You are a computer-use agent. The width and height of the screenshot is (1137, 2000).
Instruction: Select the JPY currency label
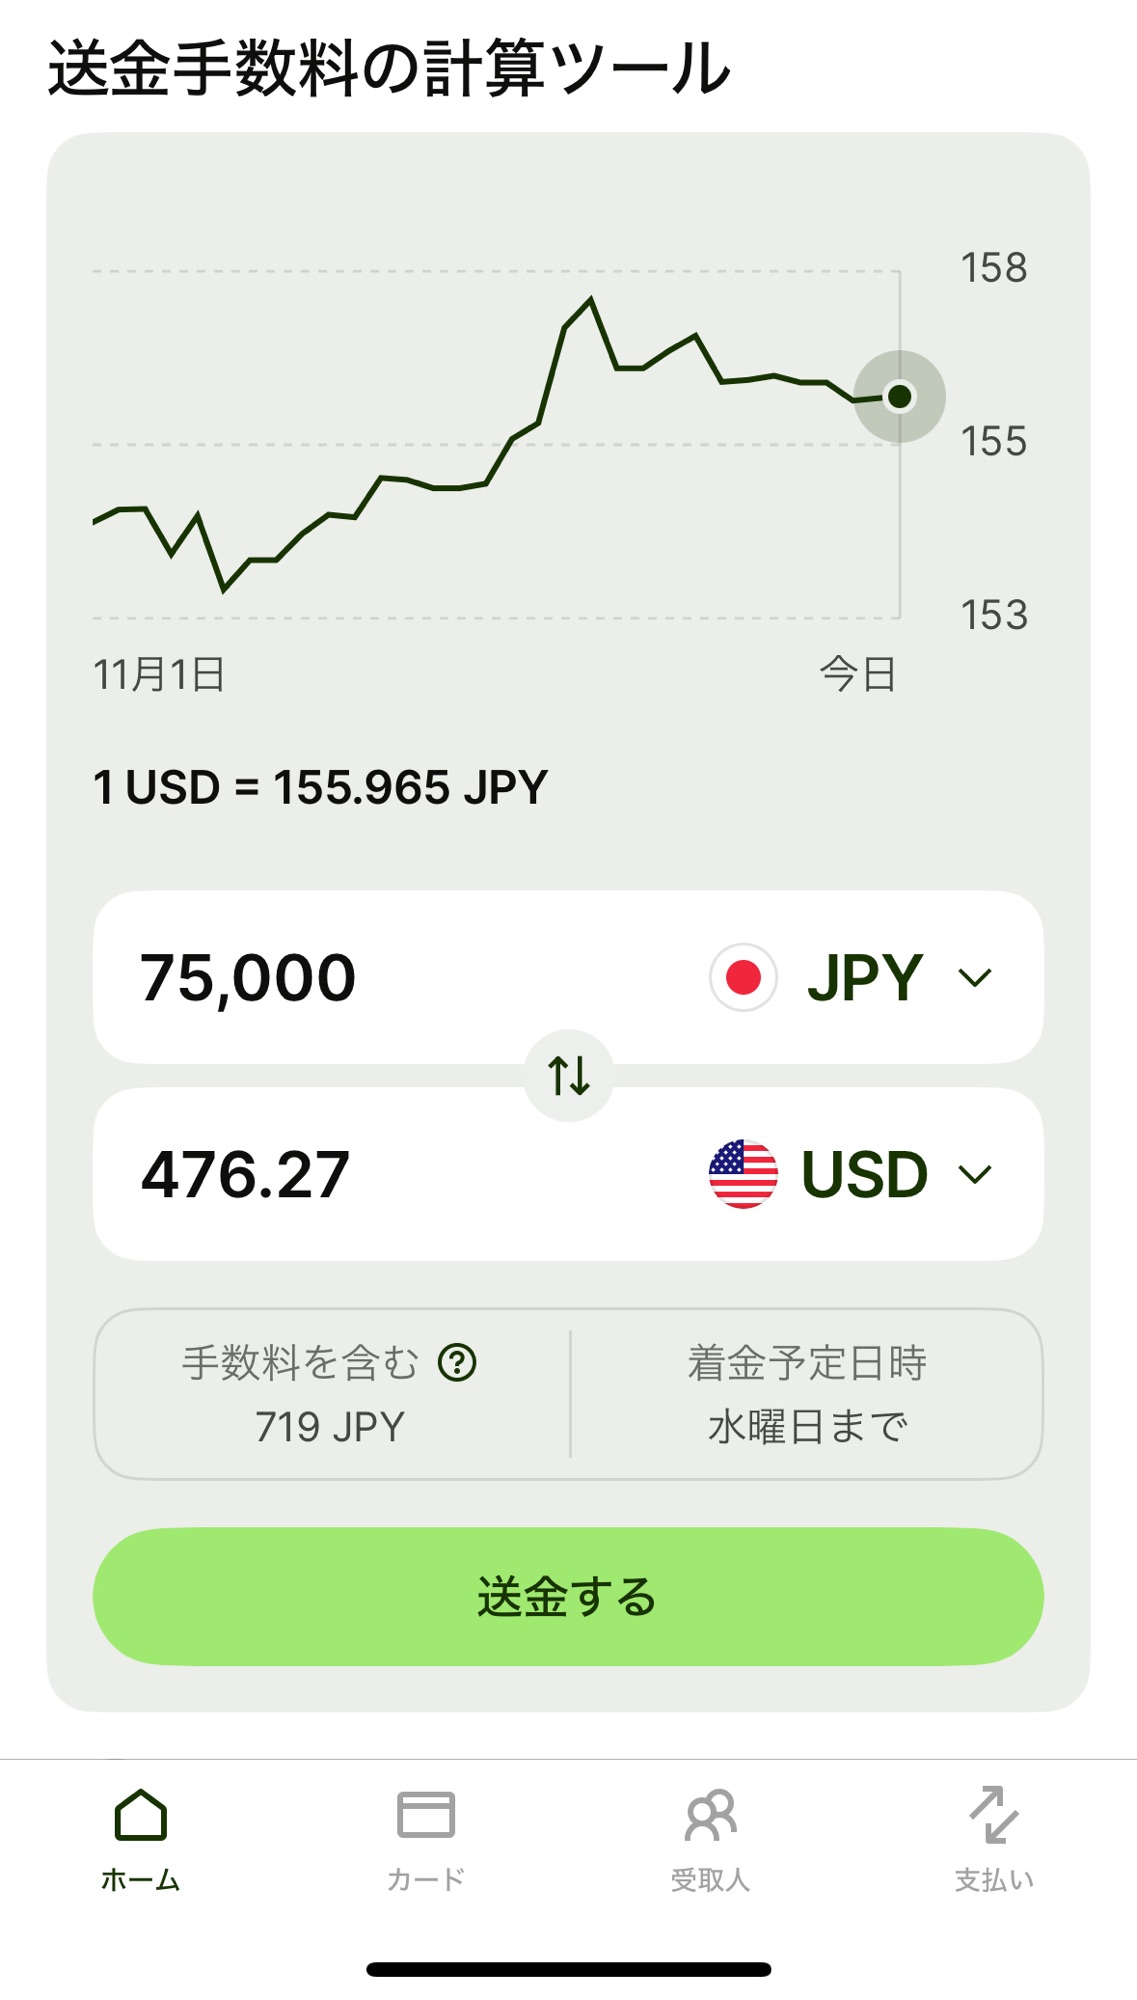point(865,977)
